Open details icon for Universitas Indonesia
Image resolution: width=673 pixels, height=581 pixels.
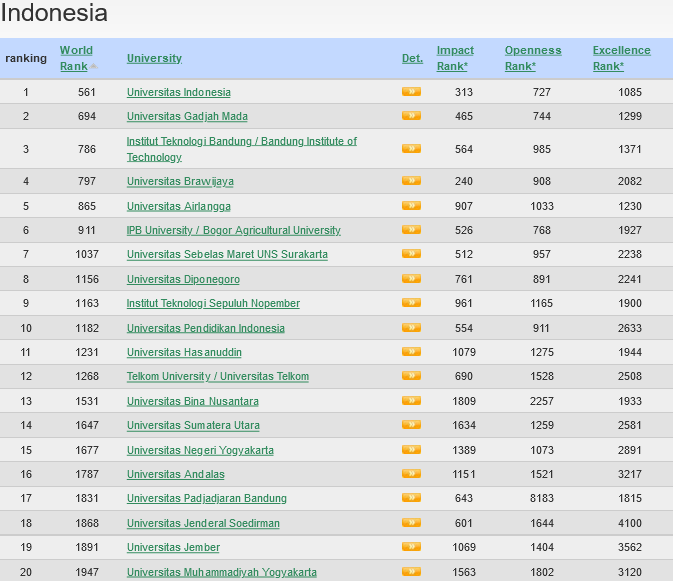coord(411,91)
